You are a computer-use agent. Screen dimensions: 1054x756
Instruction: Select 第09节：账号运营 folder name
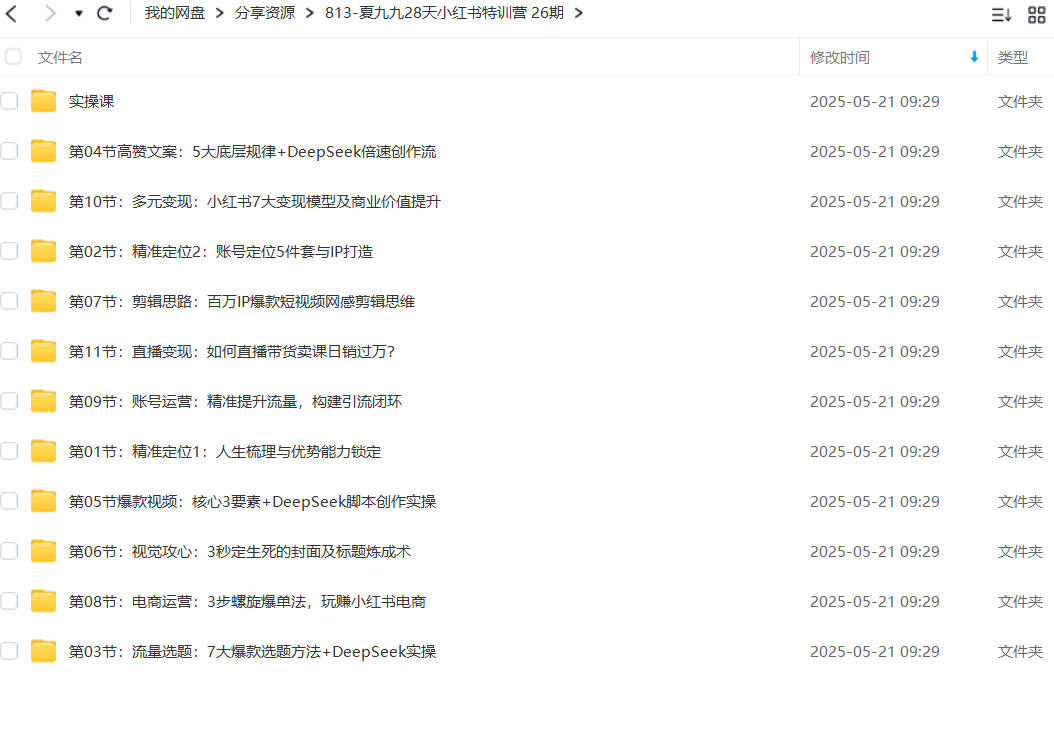click(x=235, y=402)
